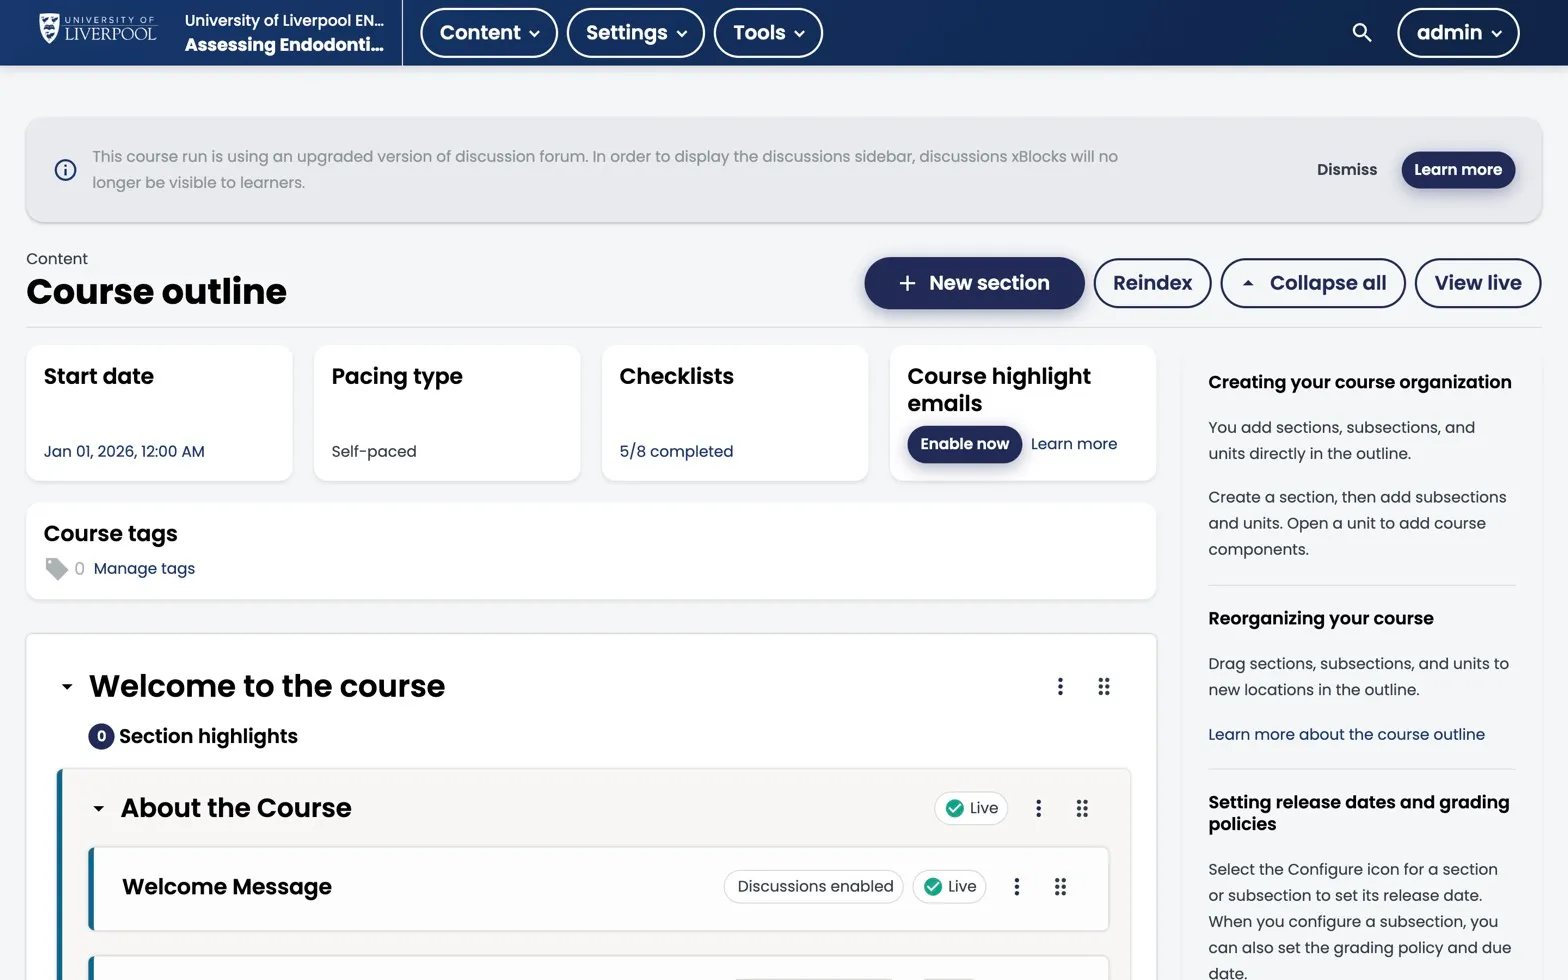The height and width of the screenshot is (980, 1568).
Task: Open the Settings dropdown menu
Action: coord(636,33)
